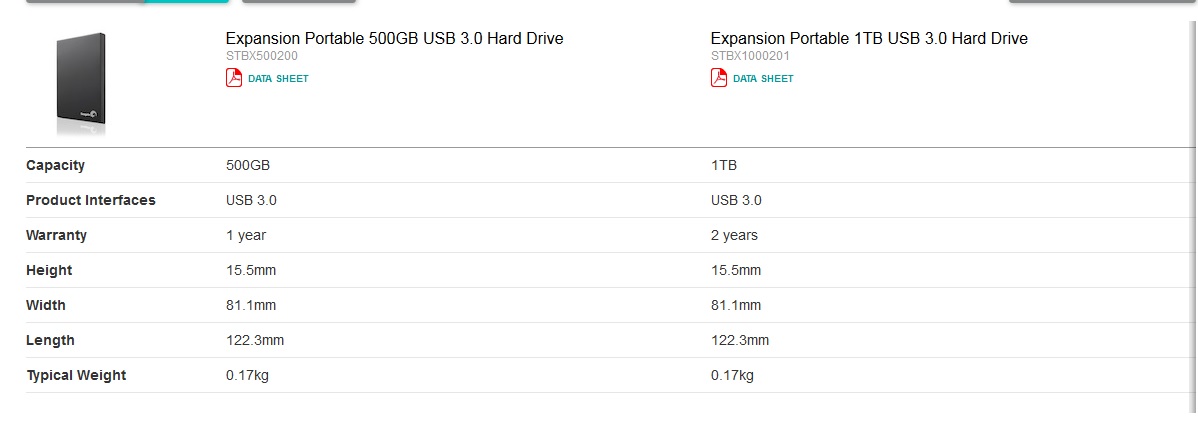Open the DATA SHEET link under STBX1000201
Viewport: 1198px width, 432px height.
click(763, 79)
